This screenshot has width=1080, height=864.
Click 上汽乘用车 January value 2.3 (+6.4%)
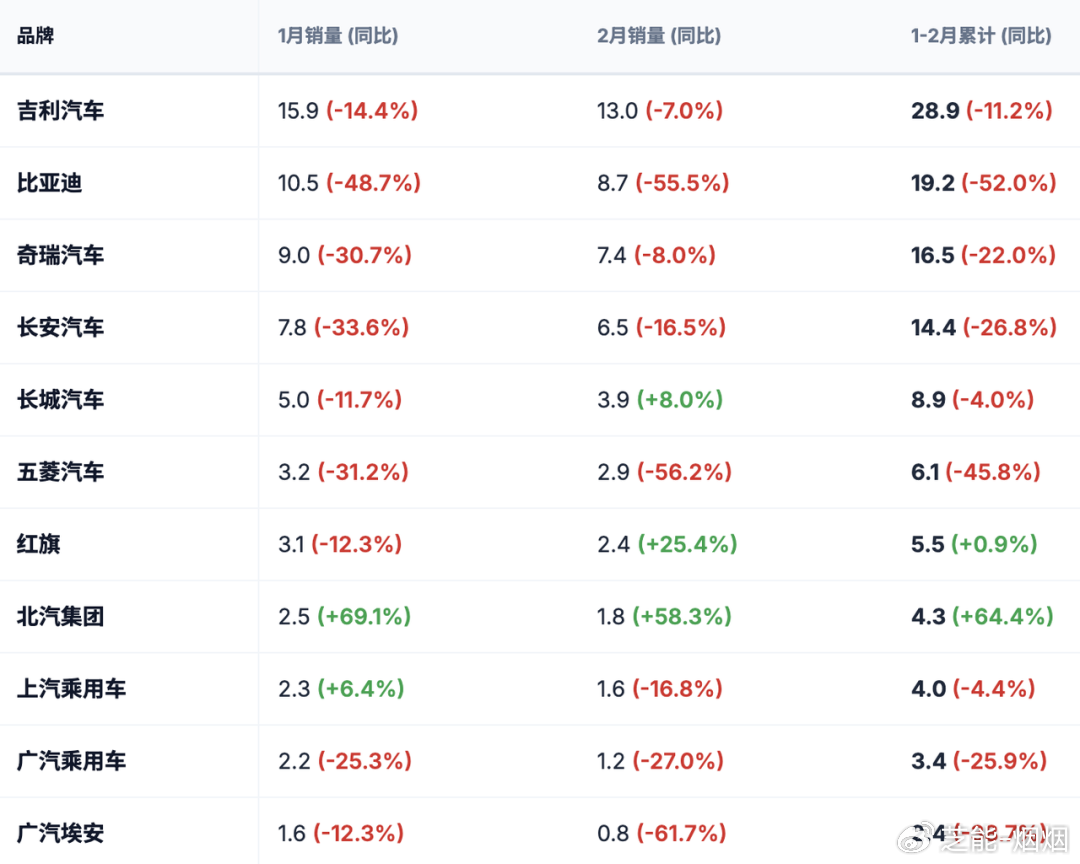coord(341,688)
